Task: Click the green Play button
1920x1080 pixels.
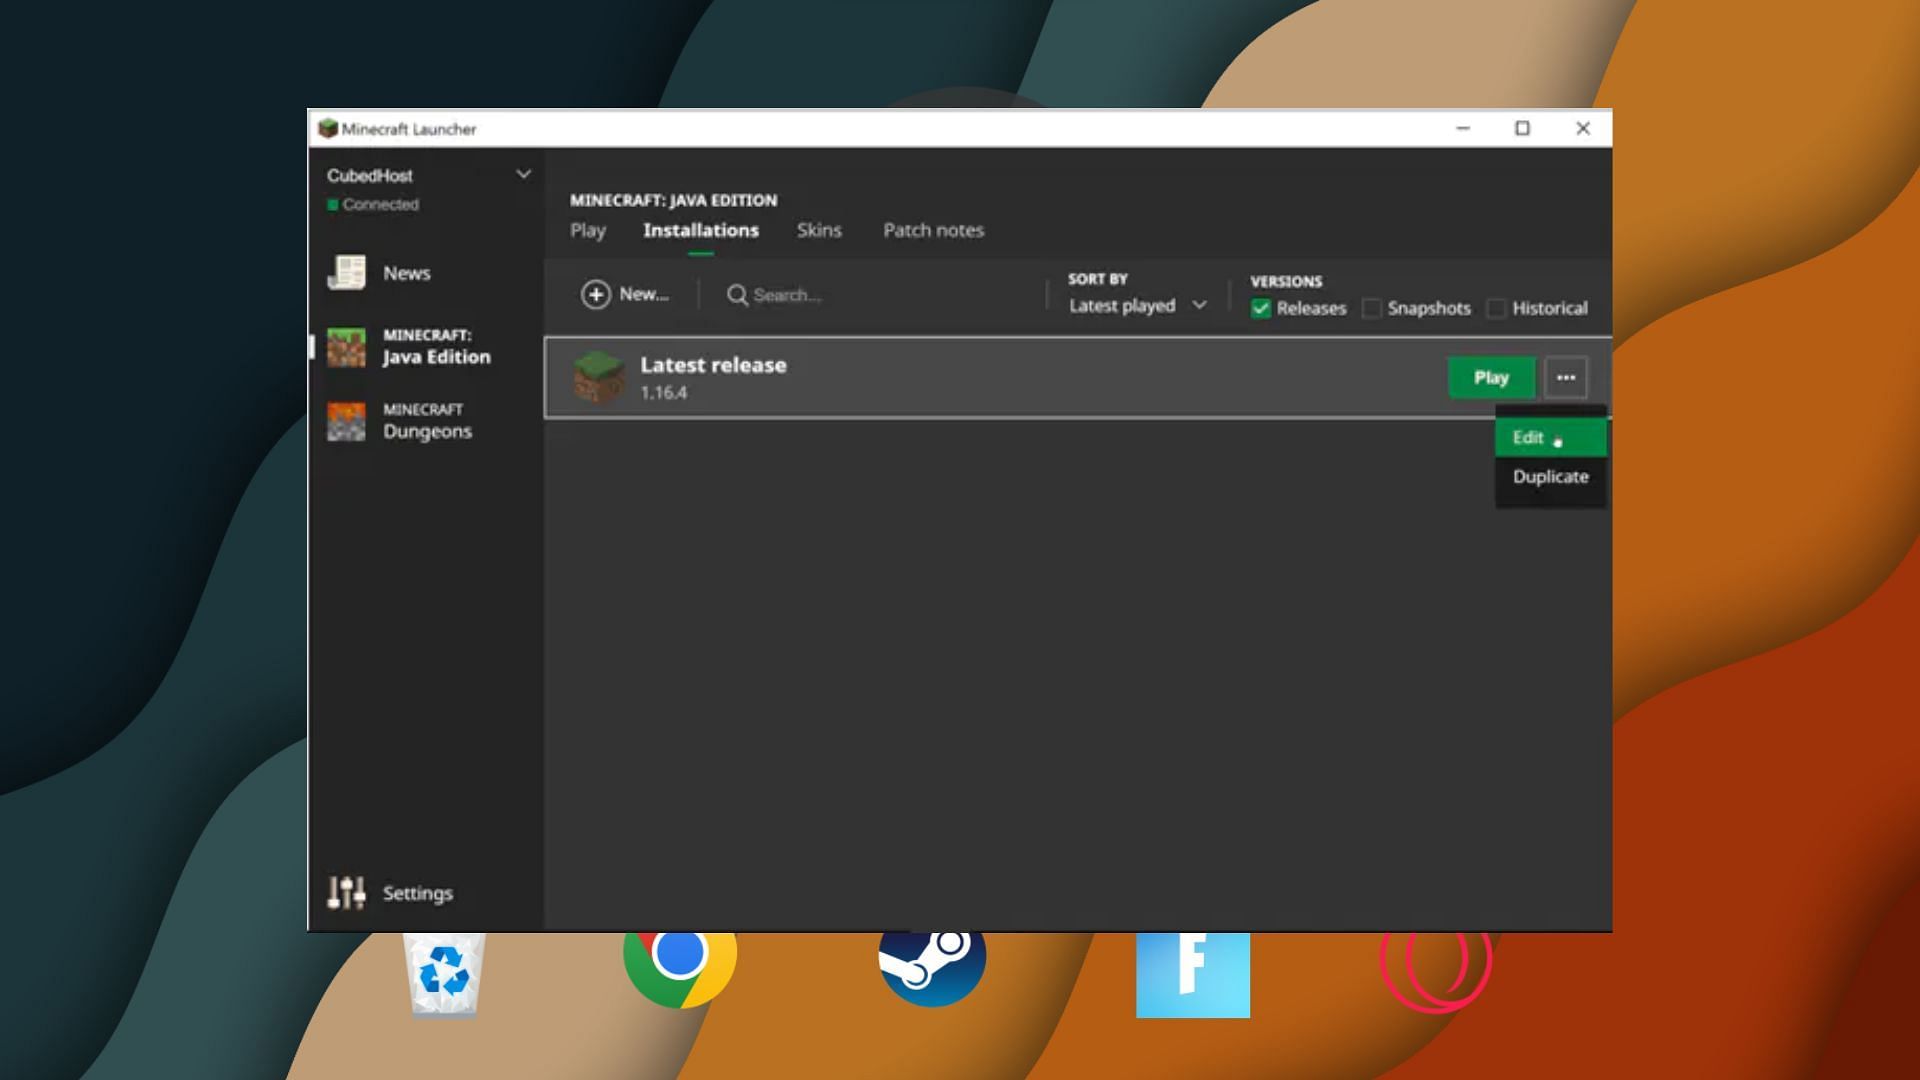Action: coord(1491,377)
